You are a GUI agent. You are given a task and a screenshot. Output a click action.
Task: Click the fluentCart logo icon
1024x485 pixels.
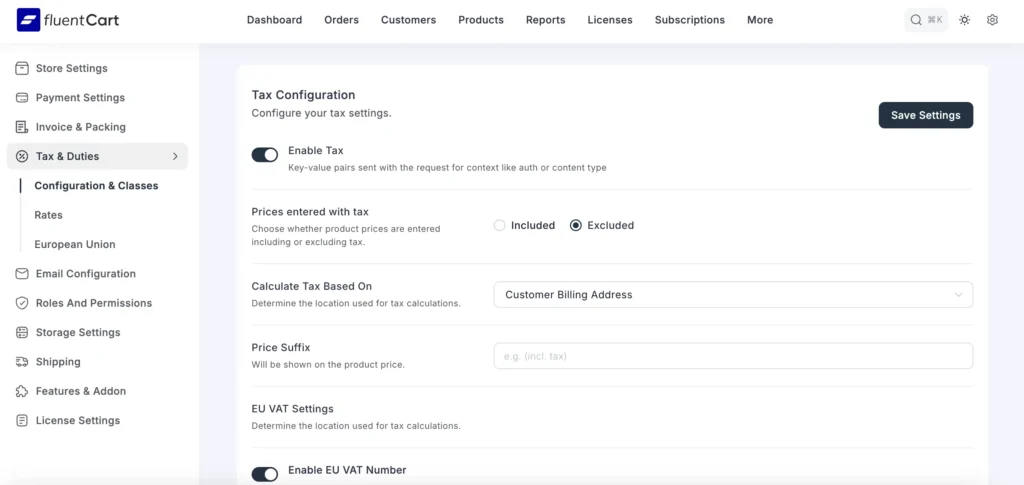[29, 20]
